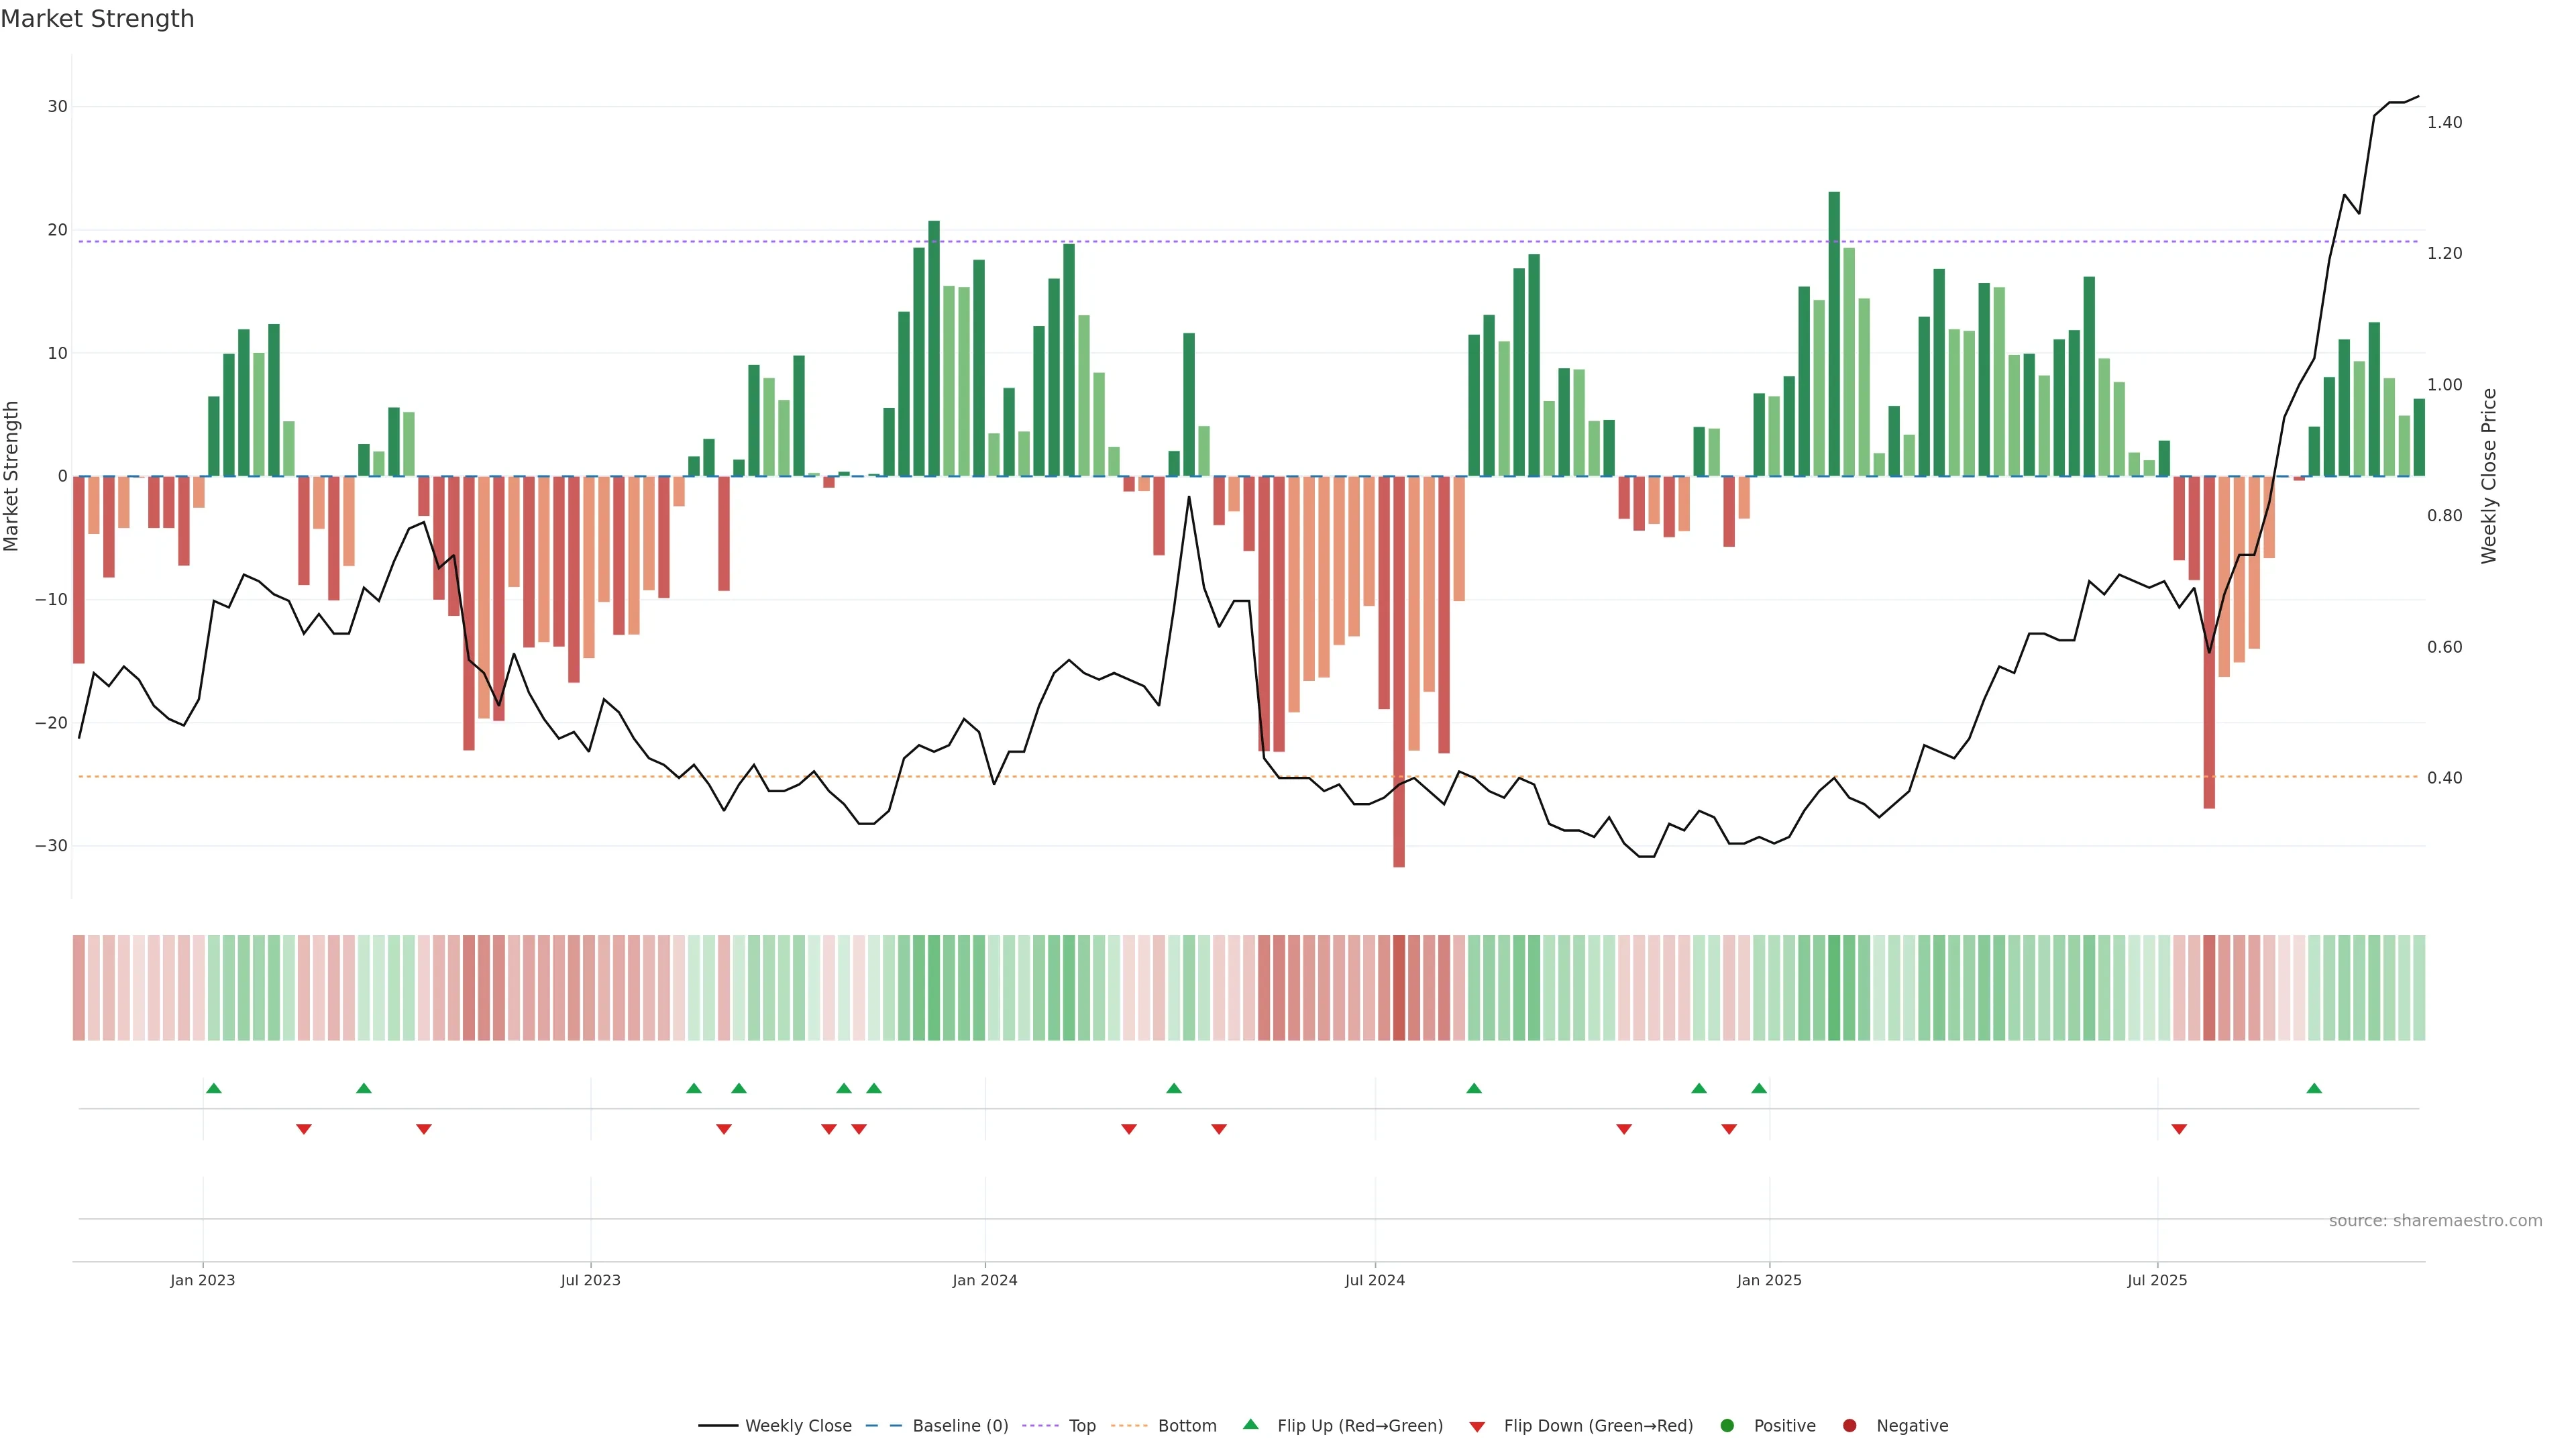Click the source: sharemaestro.com text

pos(2435,1221)
